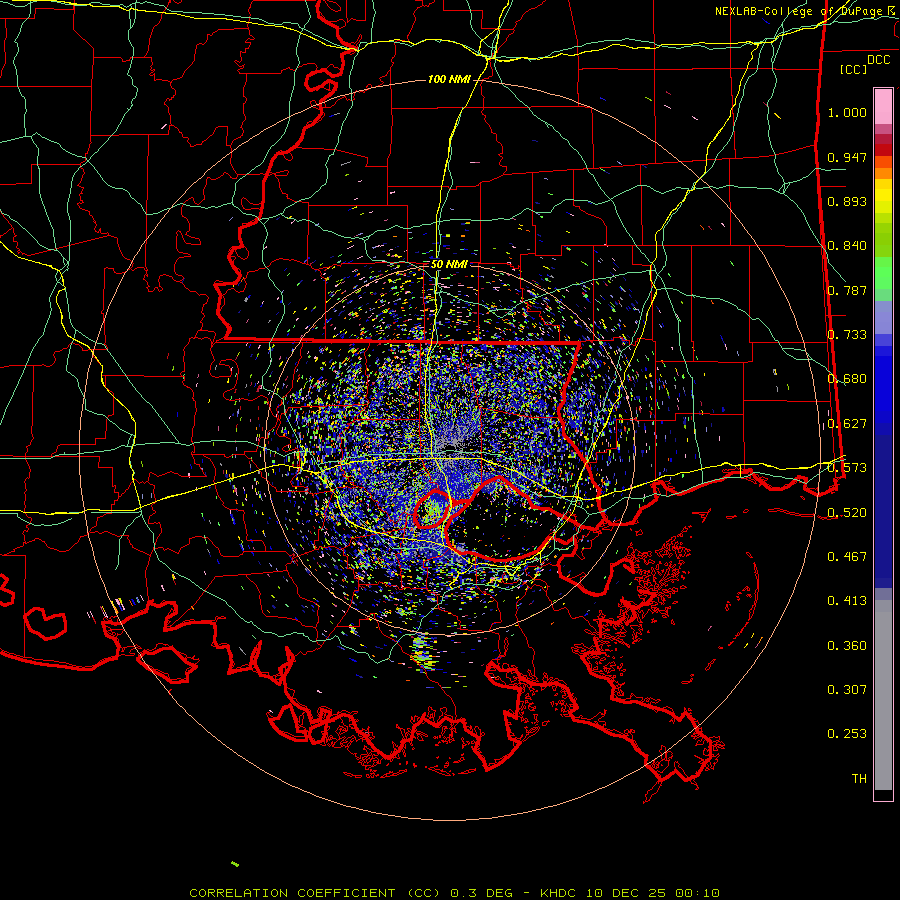This screenshot has width=900, height=900.
Task: Pick the pink swatch atop the color bar
Action: pyautogui.click(x=883, y=106)
